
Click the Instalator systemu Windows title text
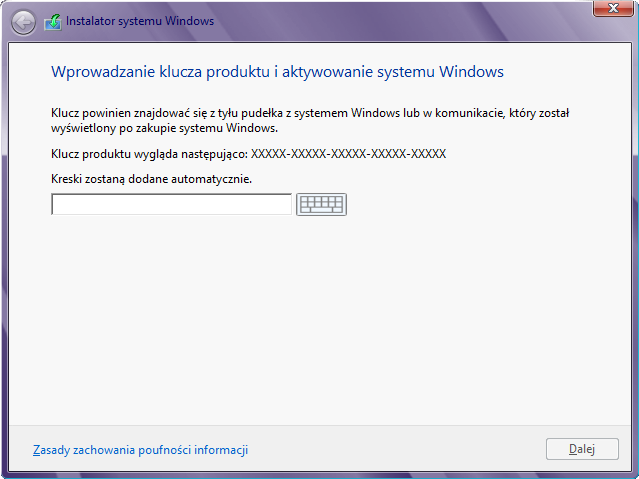click(x=140, y=21)
